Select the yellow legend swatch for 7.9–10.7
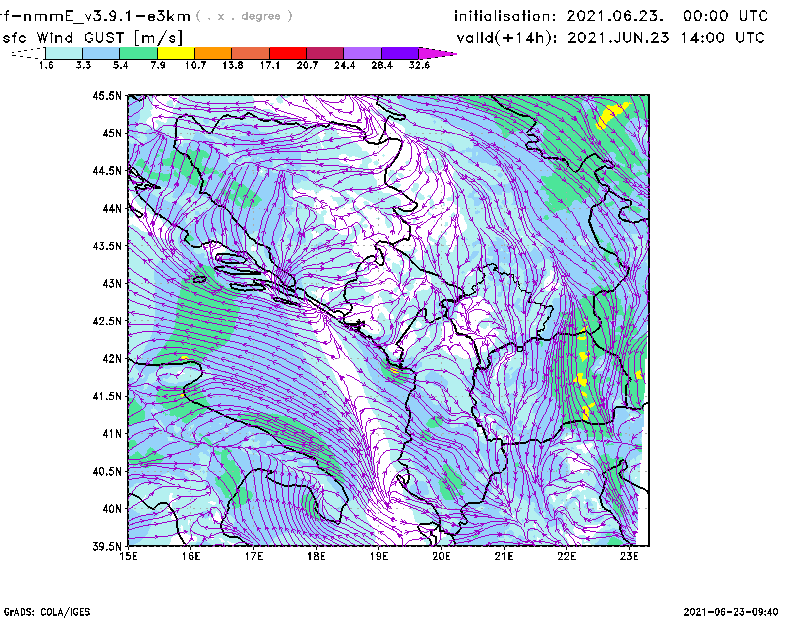 tap(176, 53)
